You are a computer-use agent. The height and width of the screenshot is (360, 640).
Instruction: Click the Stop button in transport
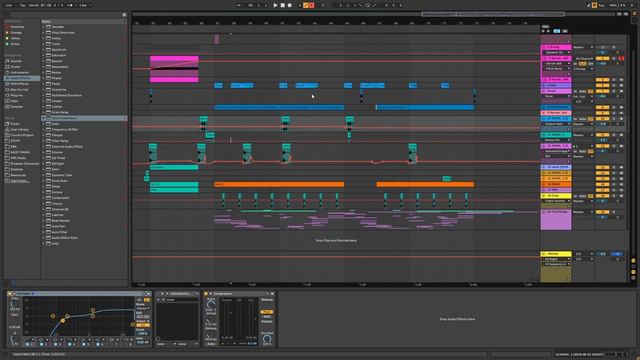282,5
